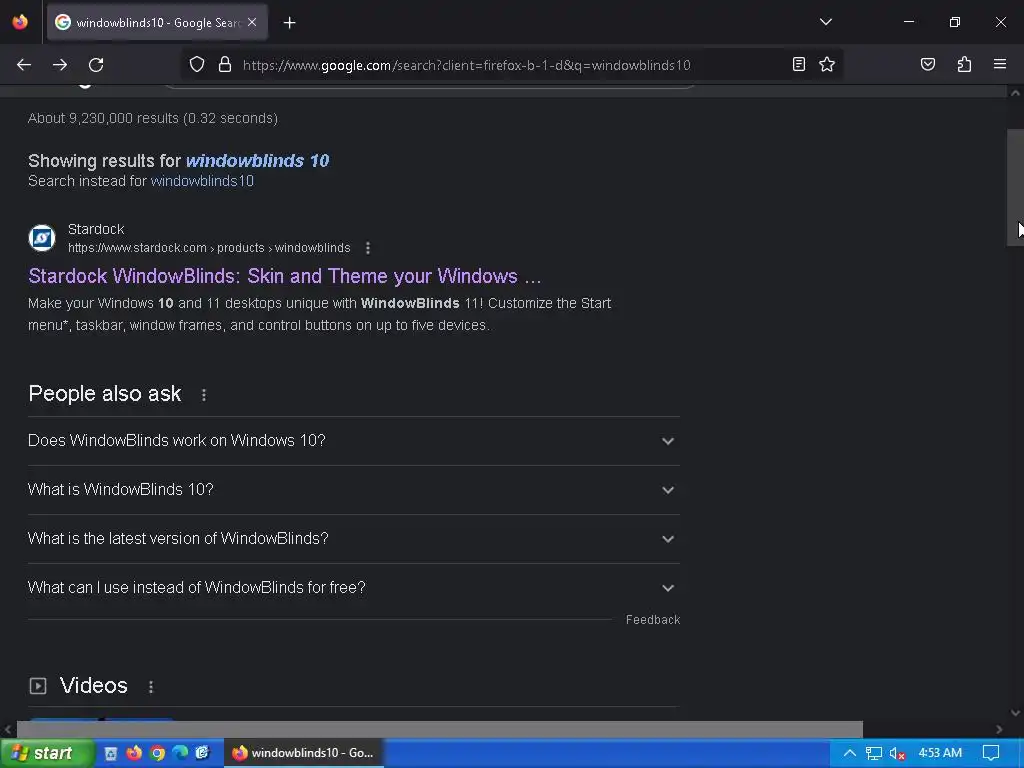
Task: Open Stardock WindowBlinds result title link
Action: pos(285,276)
